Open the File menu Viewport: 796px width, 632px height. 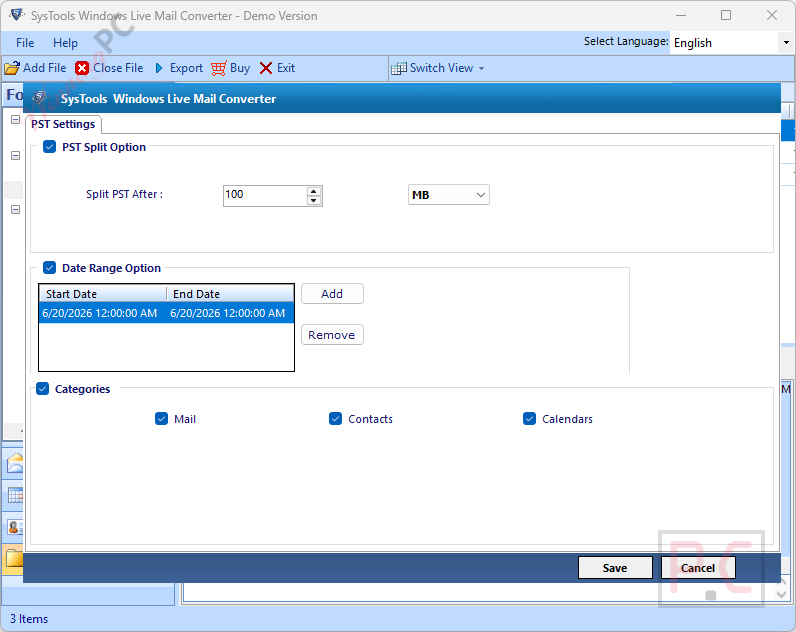click(25, 43)
